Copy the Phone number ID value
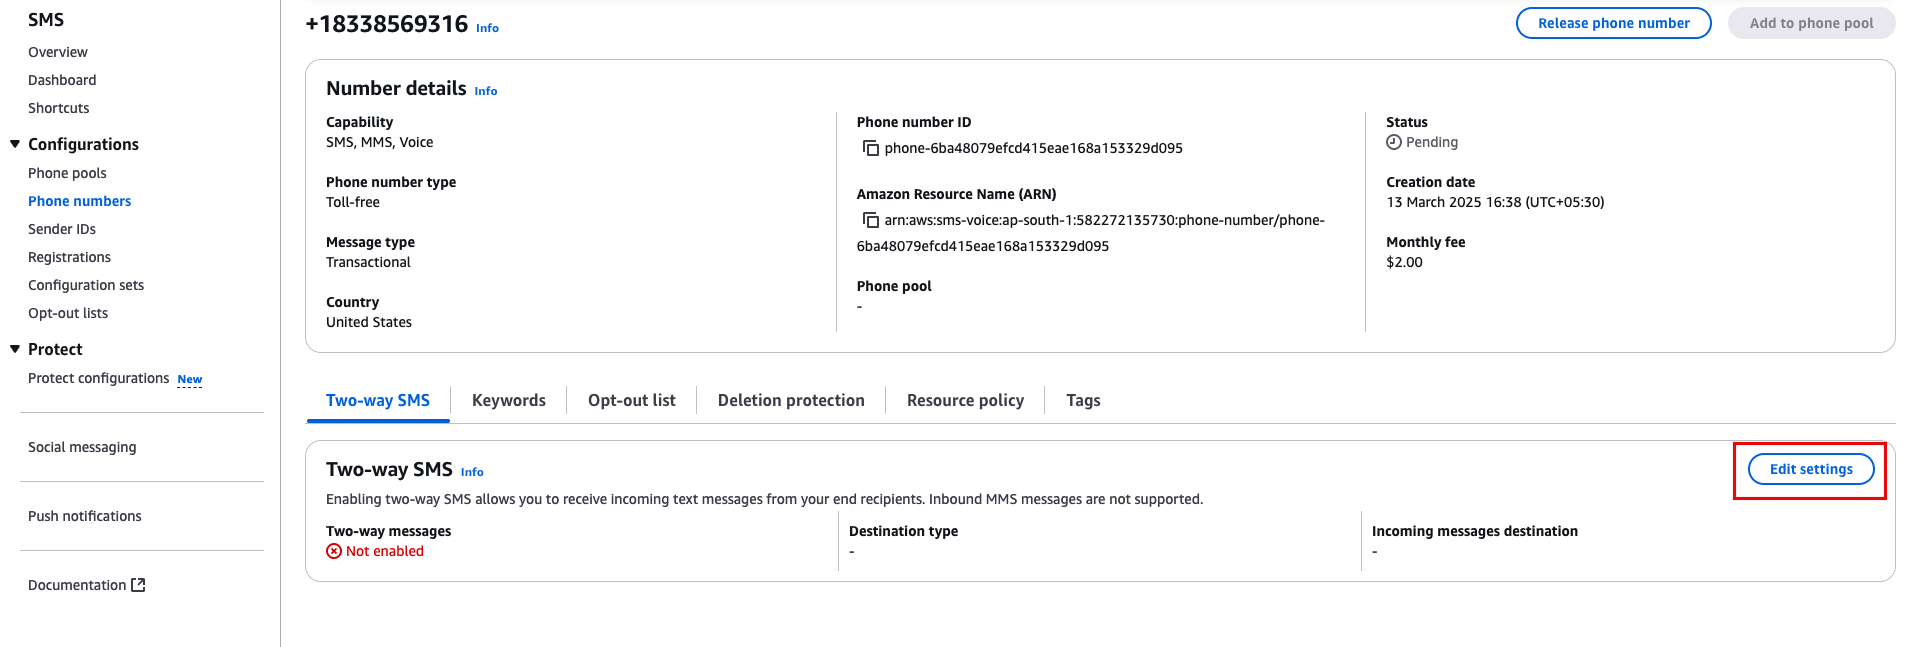The image size is (1920, 647). (871, 148)
